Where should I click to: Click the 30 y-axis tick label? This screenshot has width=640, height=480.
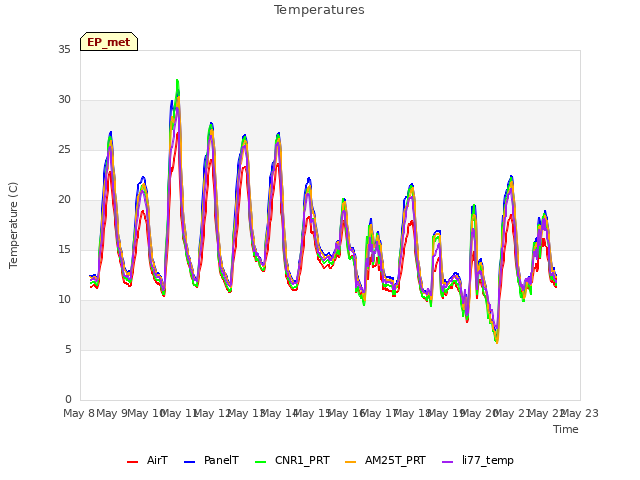64,100
